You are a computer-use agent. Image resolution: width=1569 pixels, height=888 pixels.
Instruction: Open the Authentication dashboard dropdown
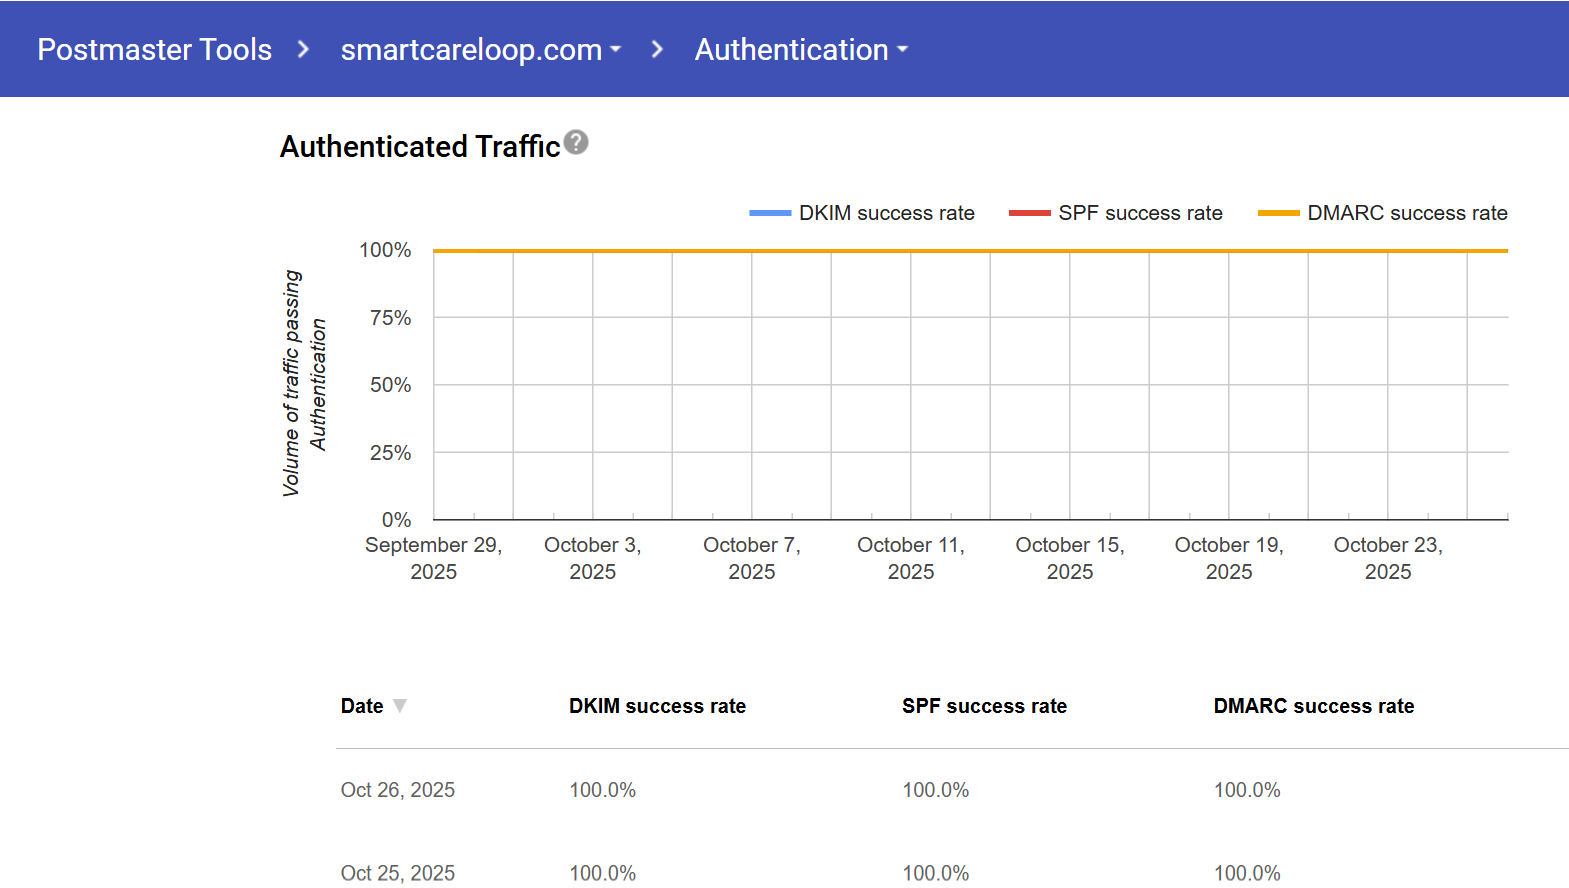point(800,49)
